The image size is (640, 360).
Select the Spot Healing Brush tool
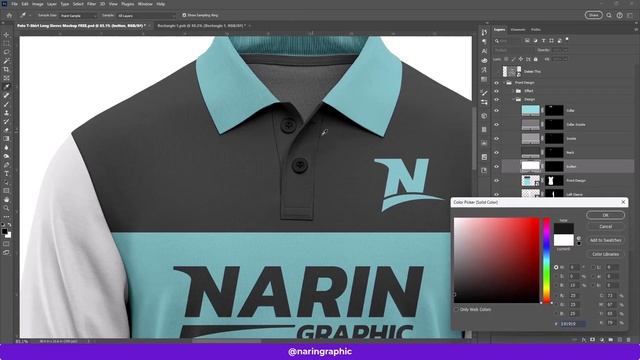pyautogui.click(x=6, y=96)
